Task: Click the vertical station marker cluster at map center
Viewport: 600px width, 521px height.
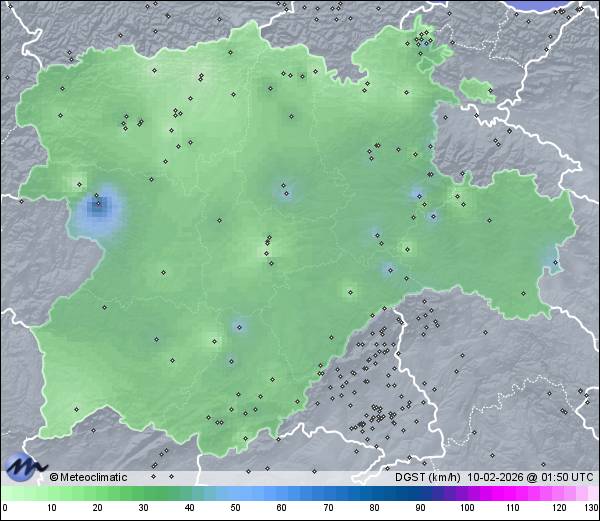Action: tap(267, 246)
